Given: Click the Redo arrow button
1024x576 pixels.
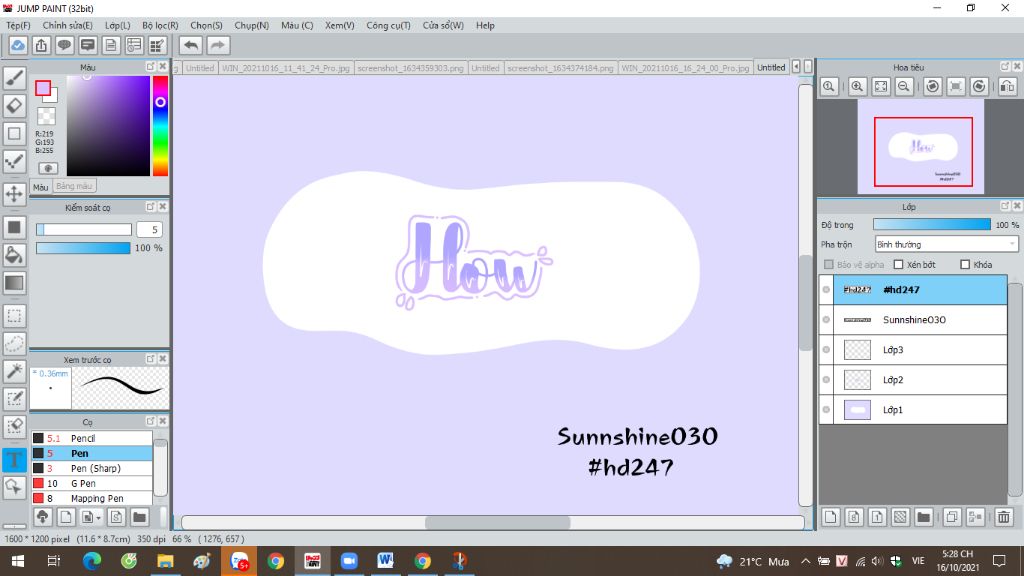Looking at the screenshot, I should click(x=218, y=45).
